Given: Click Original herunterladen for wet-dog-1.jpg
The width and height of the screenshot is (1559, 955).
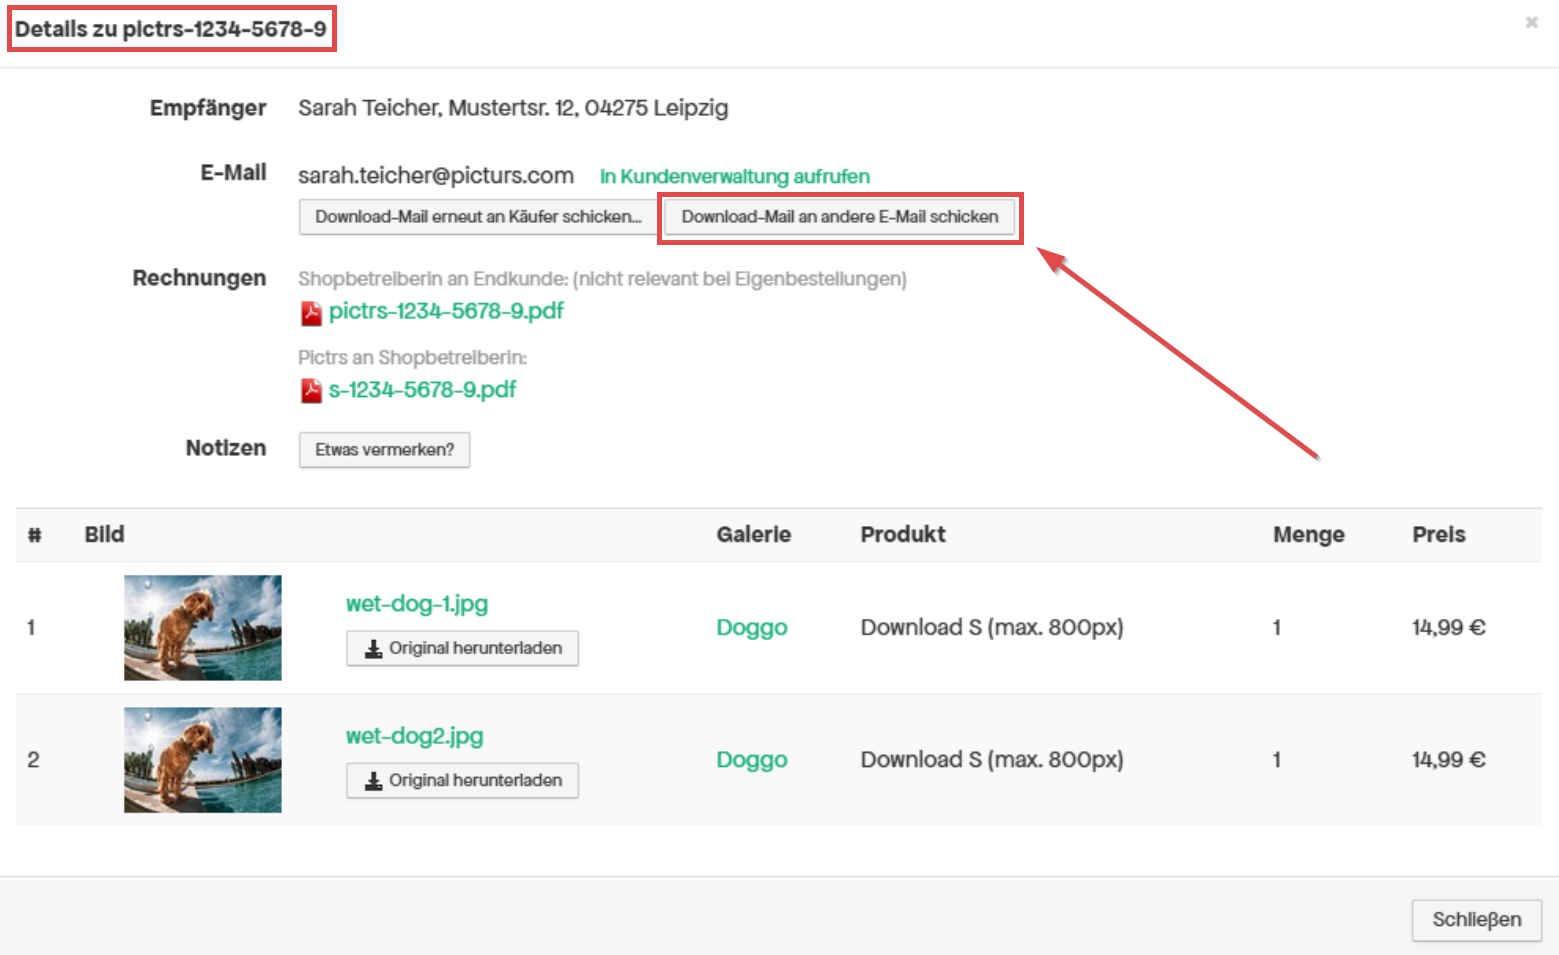Looking at the screenshot, I should tap(462, 649).
